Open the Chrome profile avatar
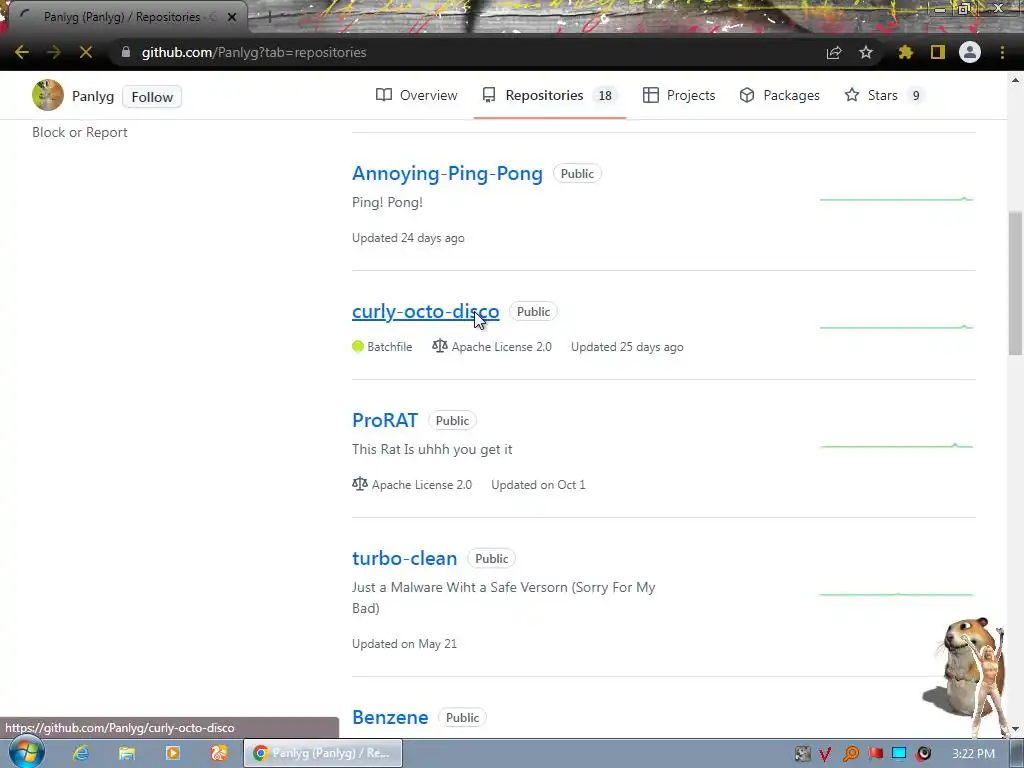1024x768 pixels. [970, 52]
